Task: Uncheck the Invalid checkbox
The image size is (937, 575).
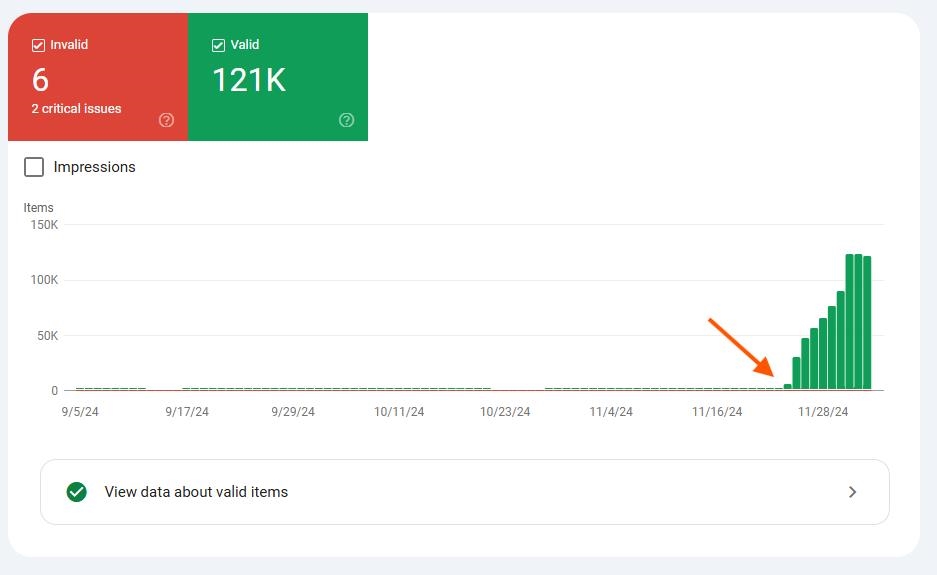Action: click(x=38, y=45)
